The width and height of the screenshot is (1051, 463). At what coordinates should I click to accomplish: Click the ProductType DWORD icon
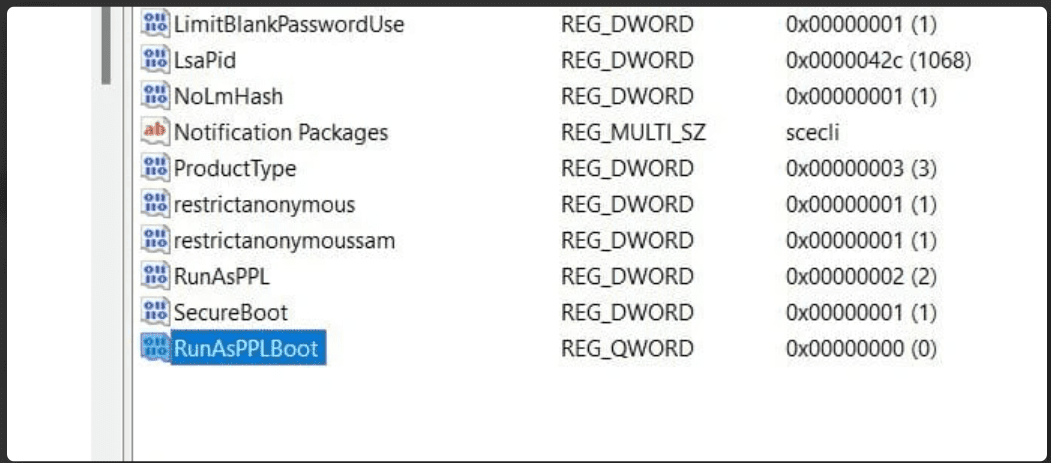(156, 168)
